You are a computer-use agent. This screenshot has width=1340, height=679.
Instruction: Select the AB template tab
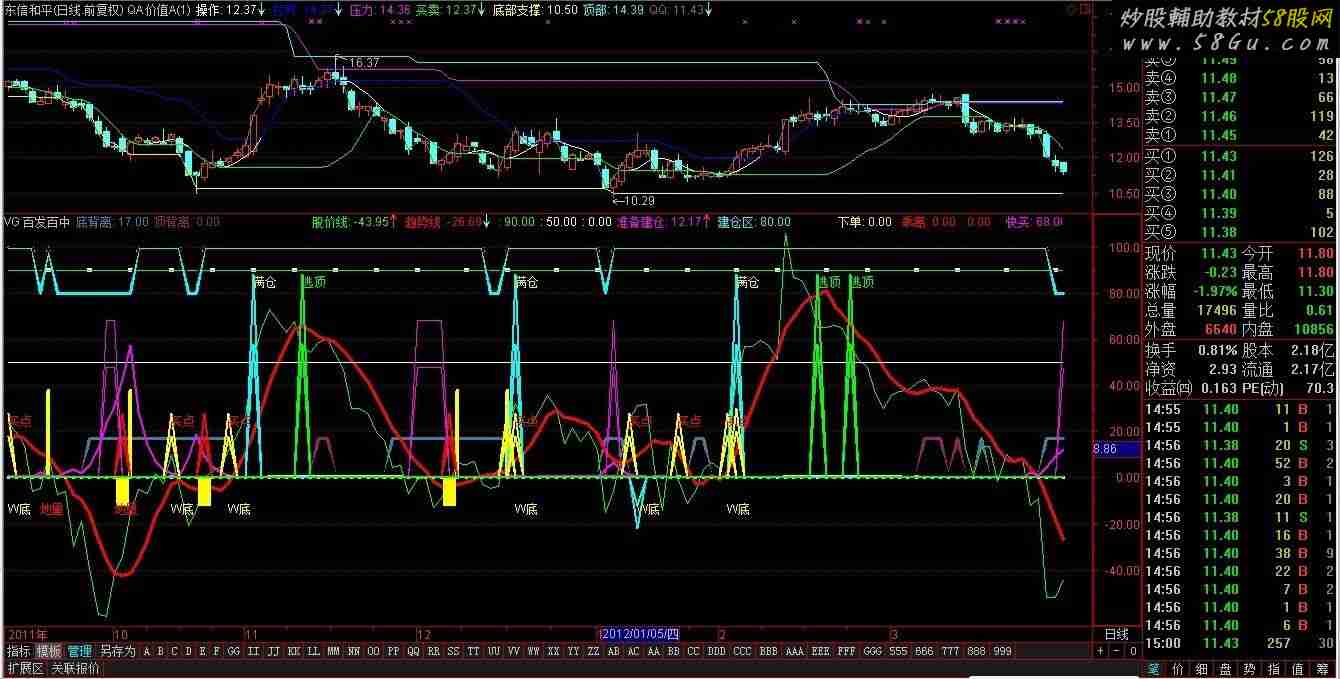[614, 651]
